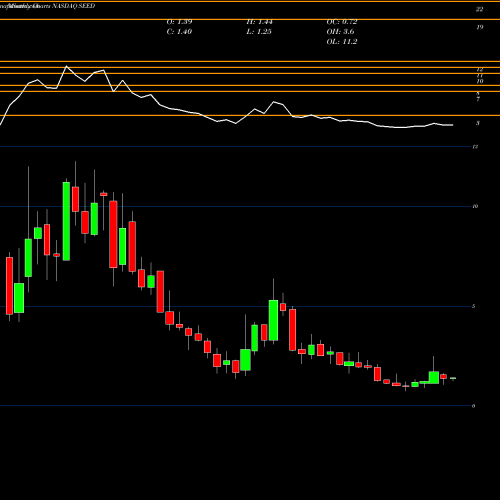The height and width of the screenshot is (500, 500).
Task: Click the 0 price axis label
Action: (x=473, y=406)
